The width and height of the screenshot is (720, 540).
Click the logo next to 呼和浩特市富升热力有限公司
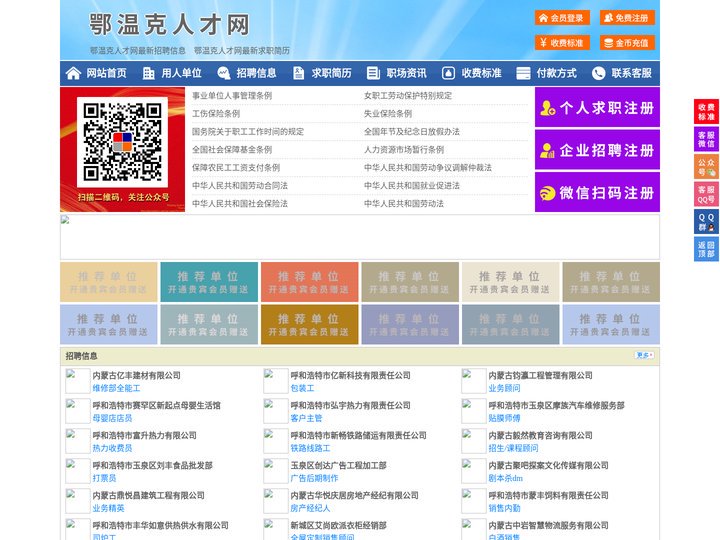[77, 441]
